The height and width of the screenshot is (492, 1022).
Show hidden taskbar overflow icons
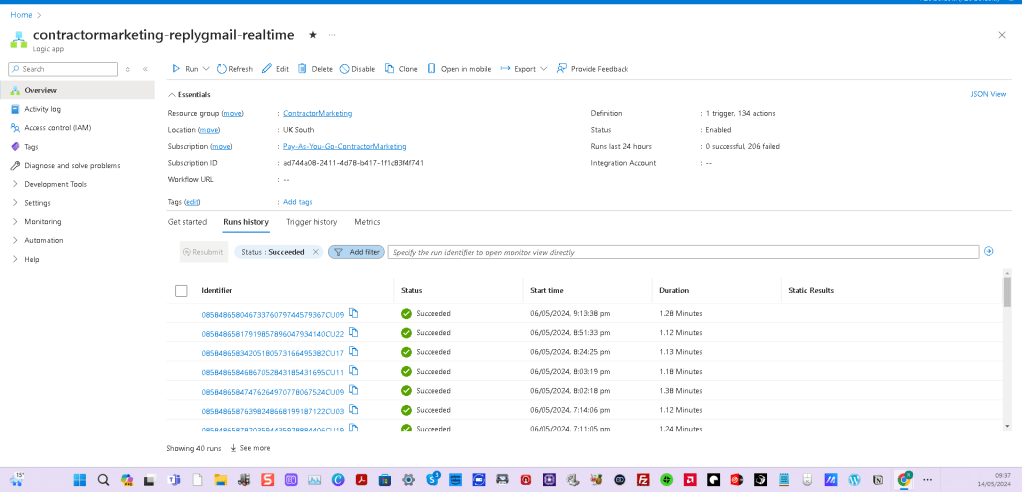coord(928,480)
